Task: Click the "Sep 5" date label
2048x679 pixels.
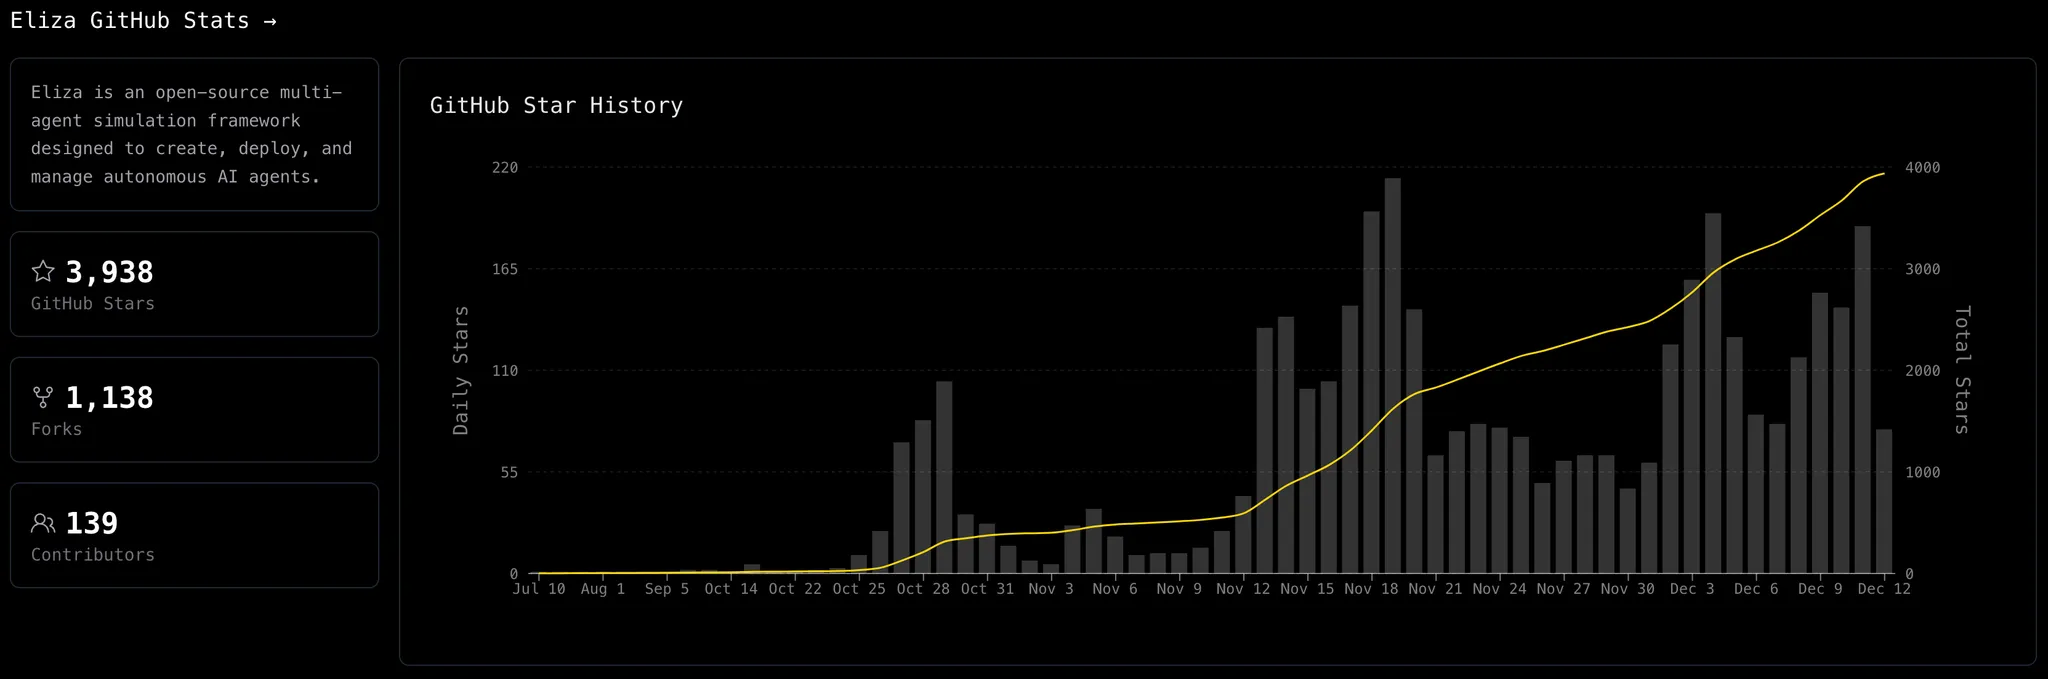Action: point(667,589)
